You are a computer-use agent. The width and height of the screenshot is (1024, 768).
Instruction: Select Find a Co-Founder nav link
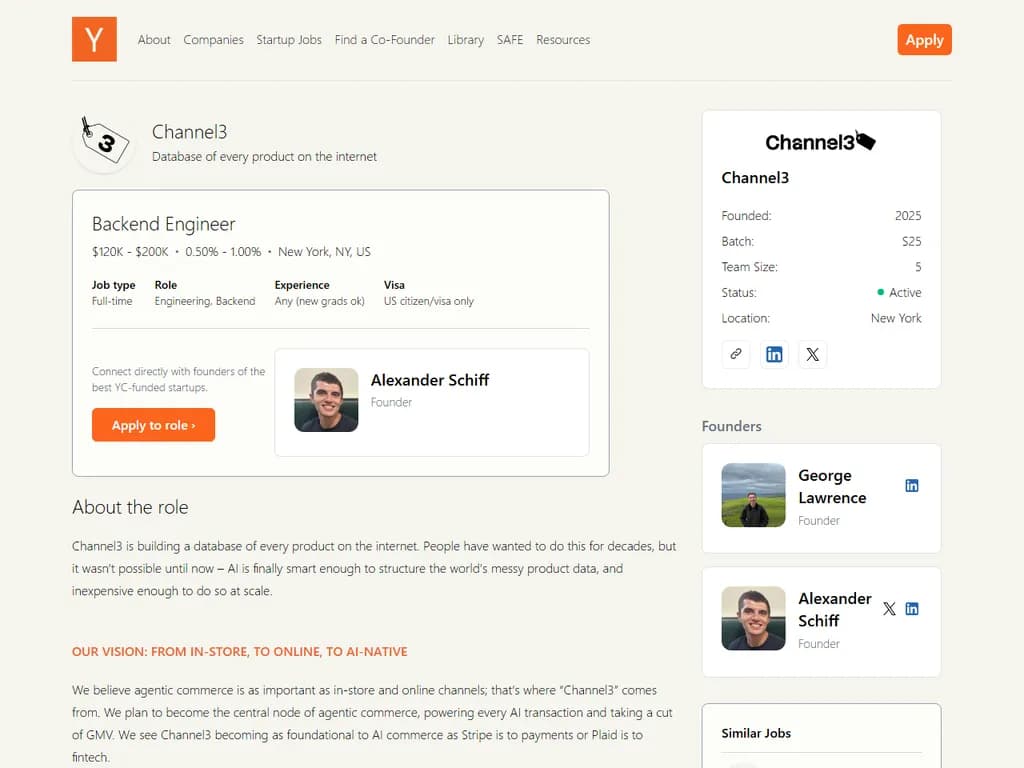point(384,40)
